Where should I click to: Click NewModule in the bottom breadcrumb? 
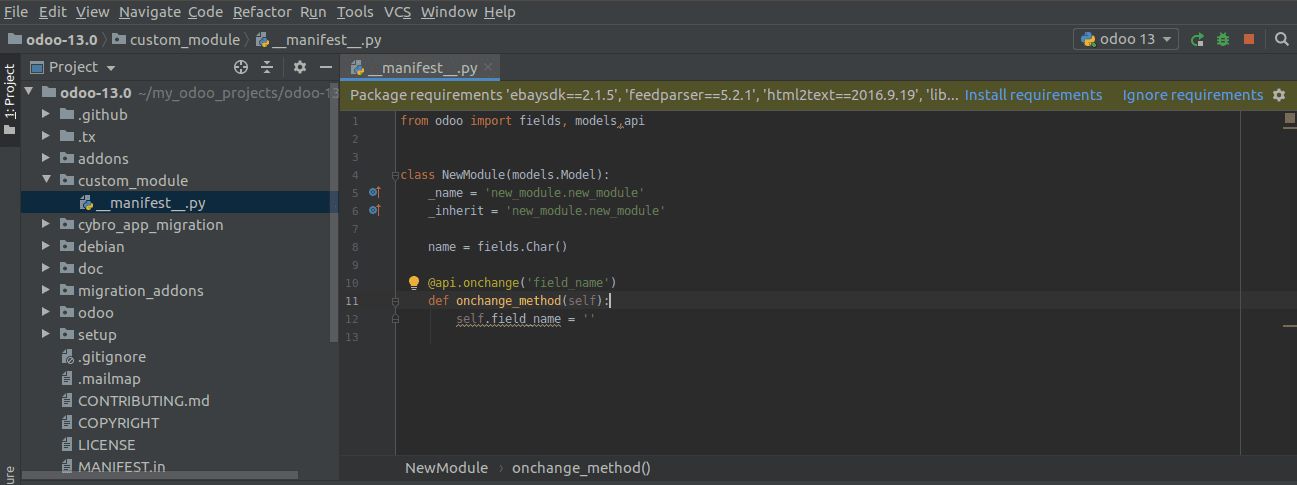coord(446,467)
